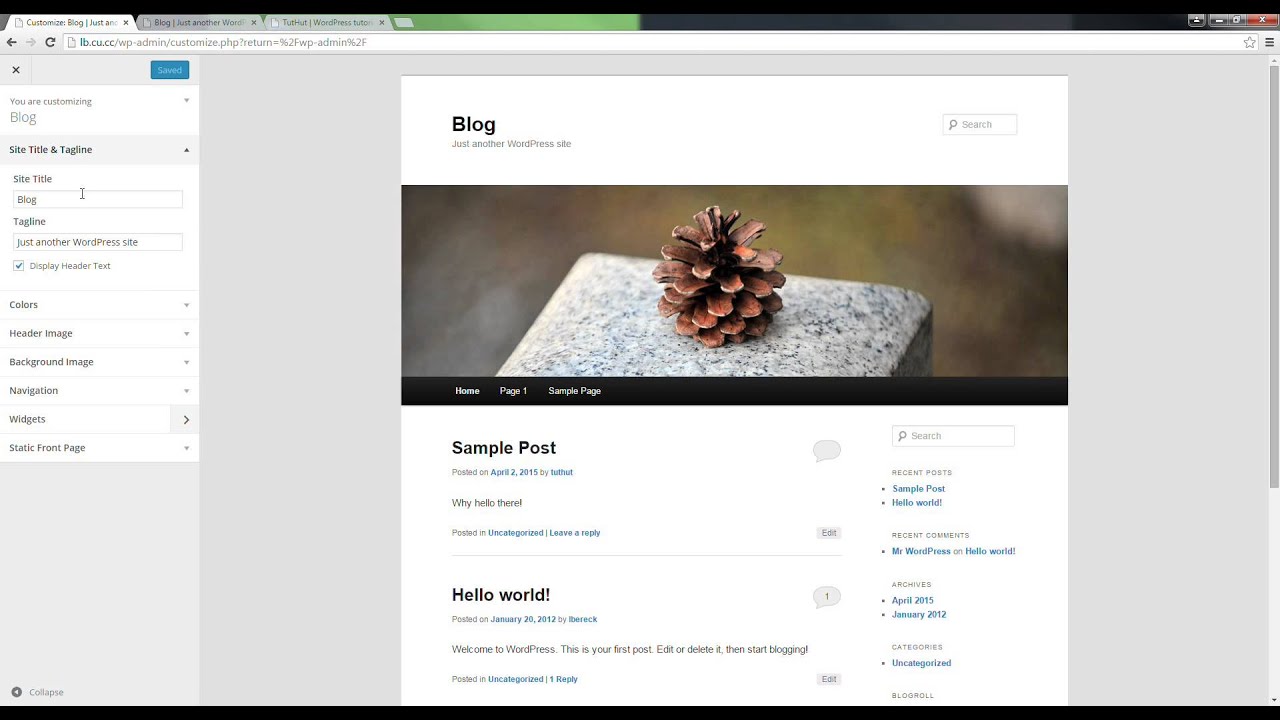Expand the Navigation section
Screen dimensions: 1280x720
click(x=99, y=390)
